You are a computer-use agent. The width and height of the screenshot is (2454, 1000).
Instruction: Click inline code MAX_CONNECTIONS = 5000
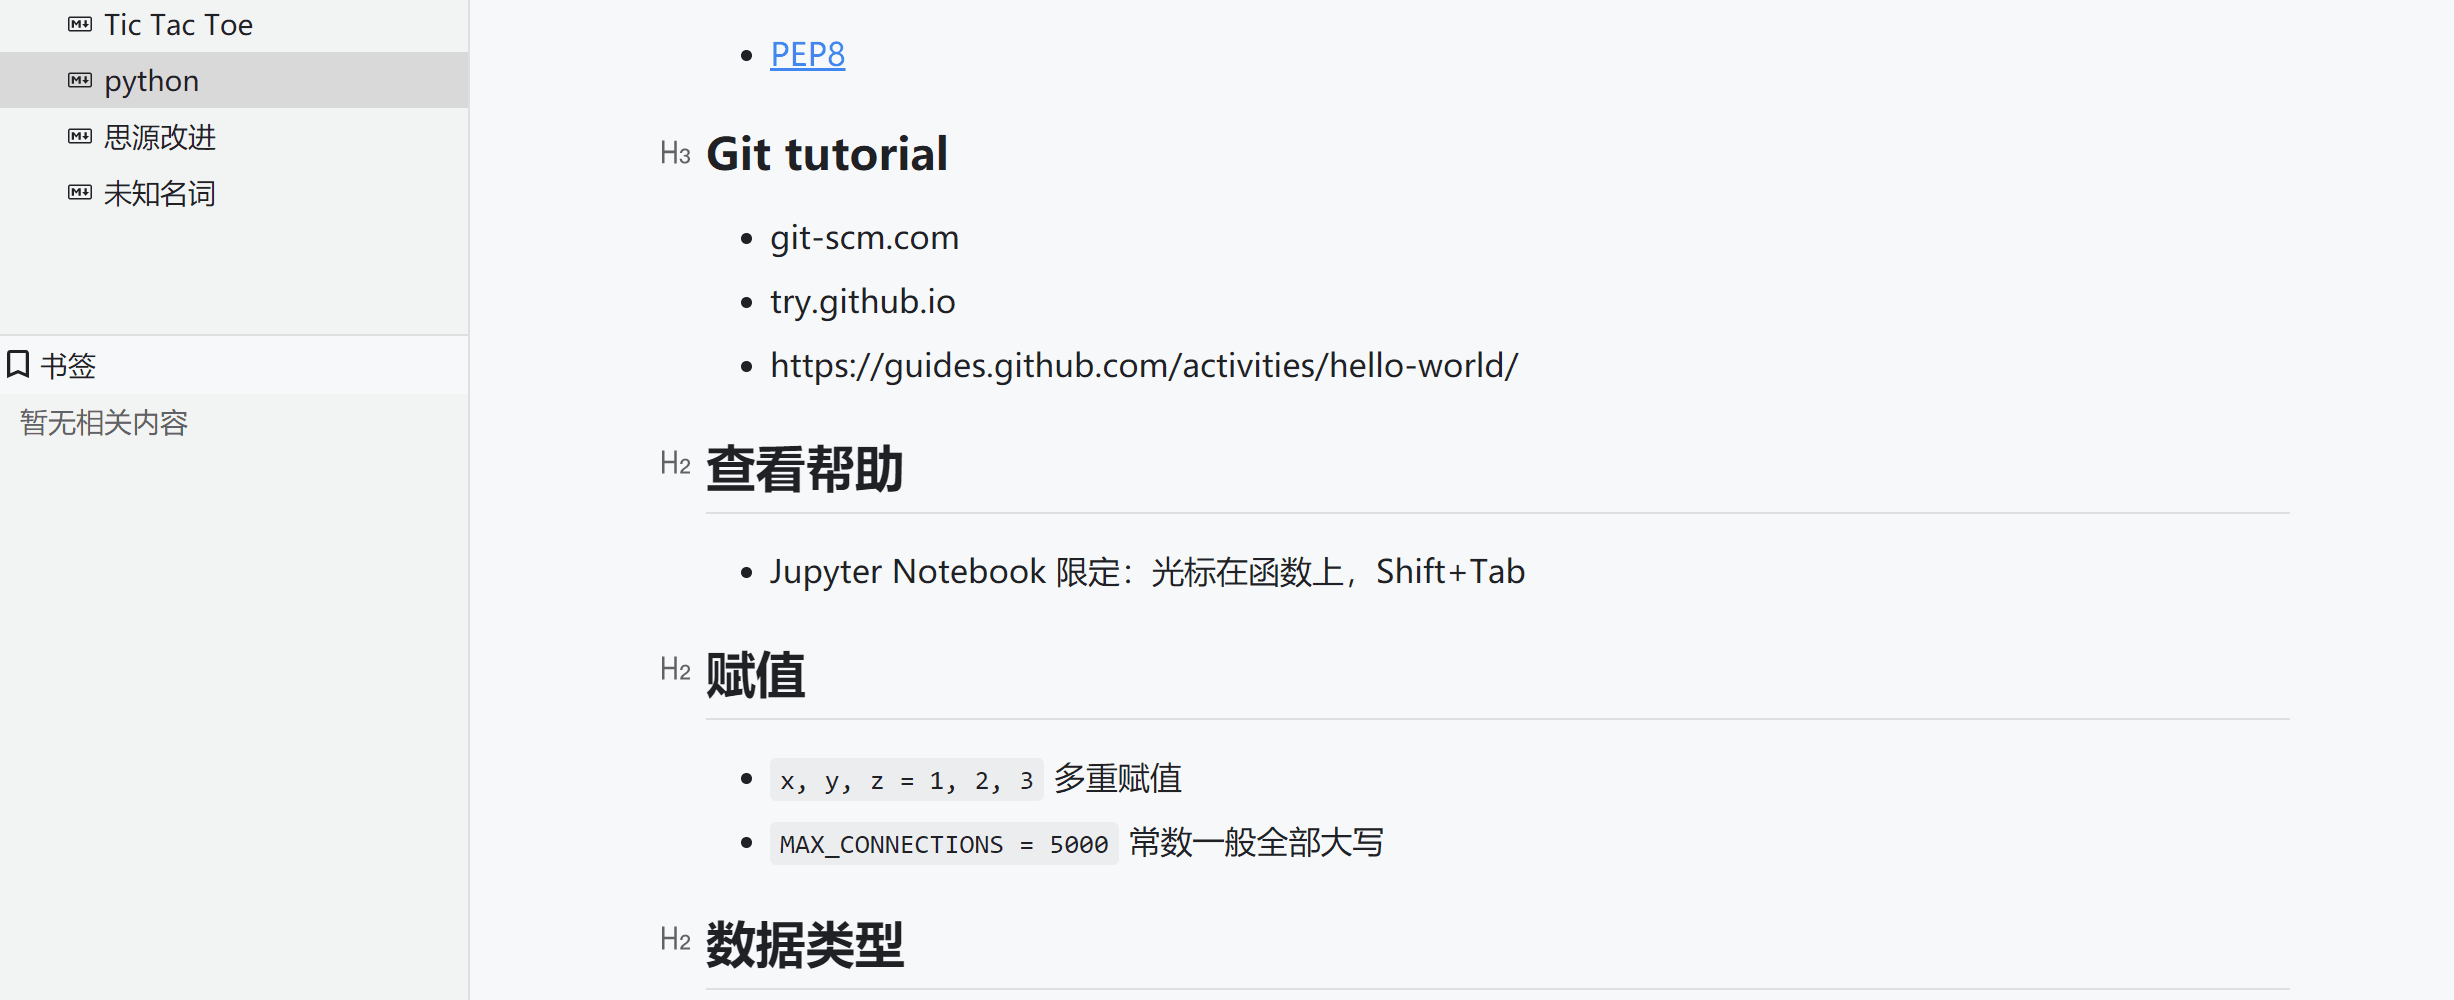coord(944,844)
